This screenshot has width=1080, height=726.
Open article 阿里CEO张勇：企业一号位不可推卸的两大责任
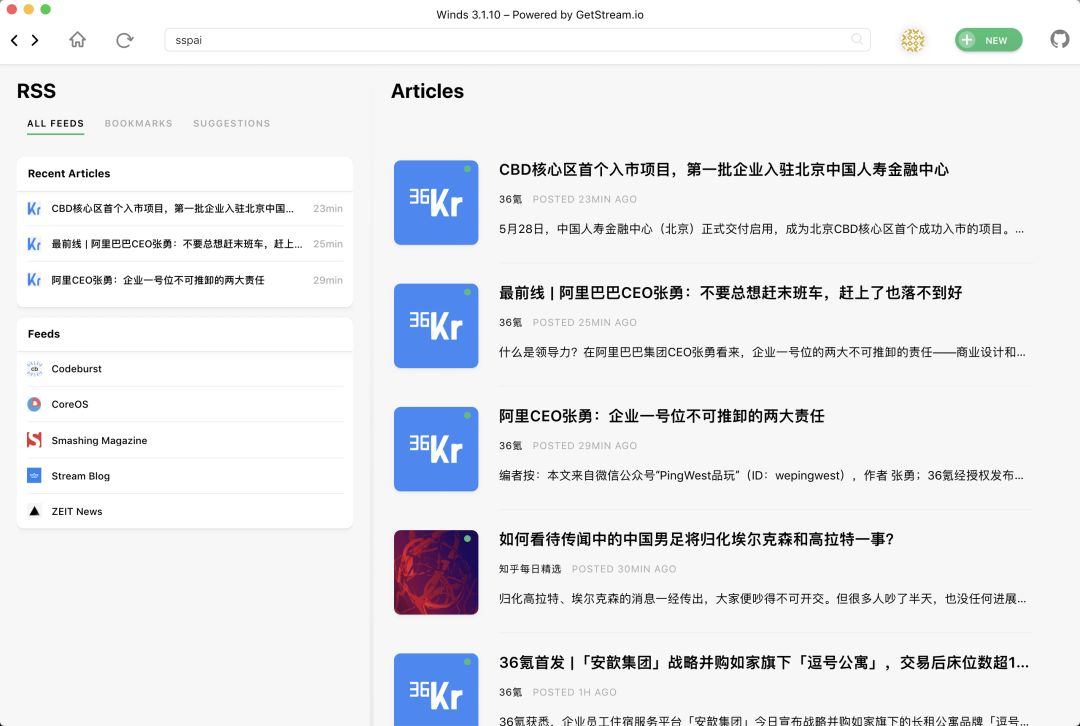661,416
